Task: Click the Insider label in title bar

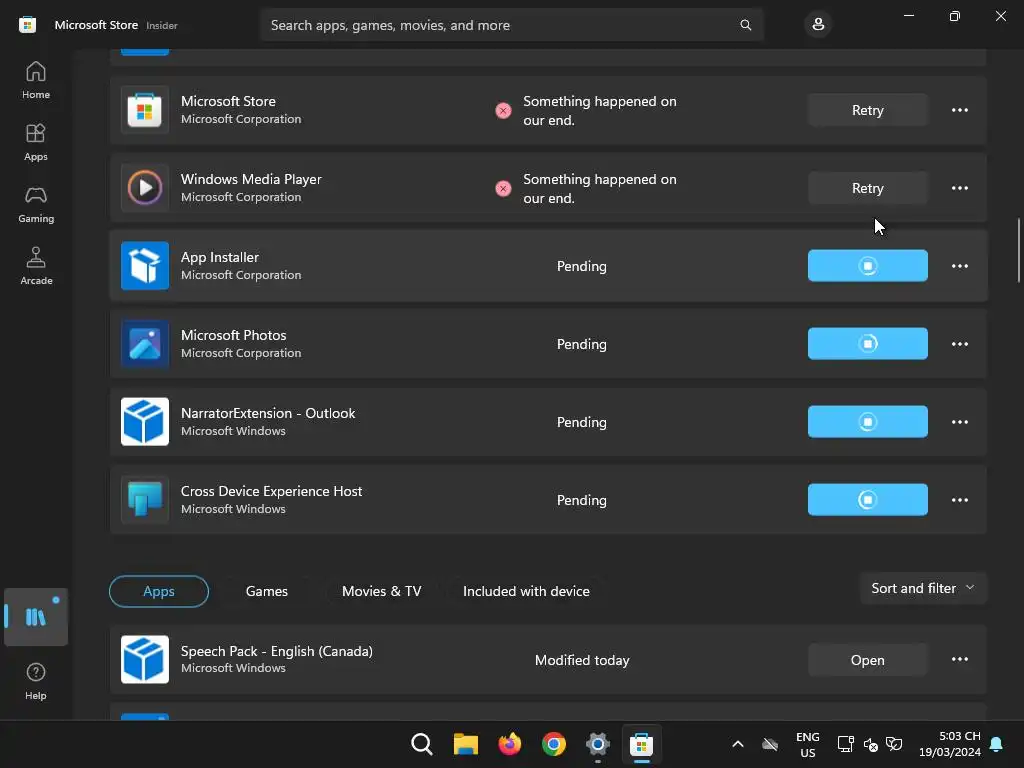Action: tap(161, 25)
